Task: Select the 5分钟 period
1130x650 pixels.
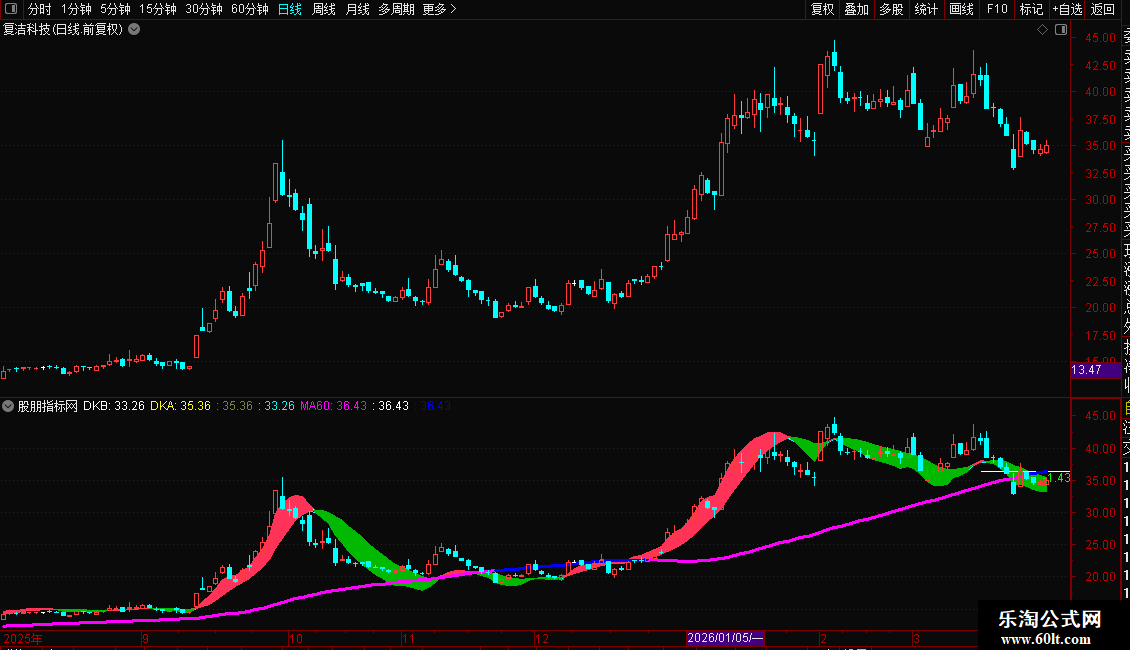Action: (115, 9)
